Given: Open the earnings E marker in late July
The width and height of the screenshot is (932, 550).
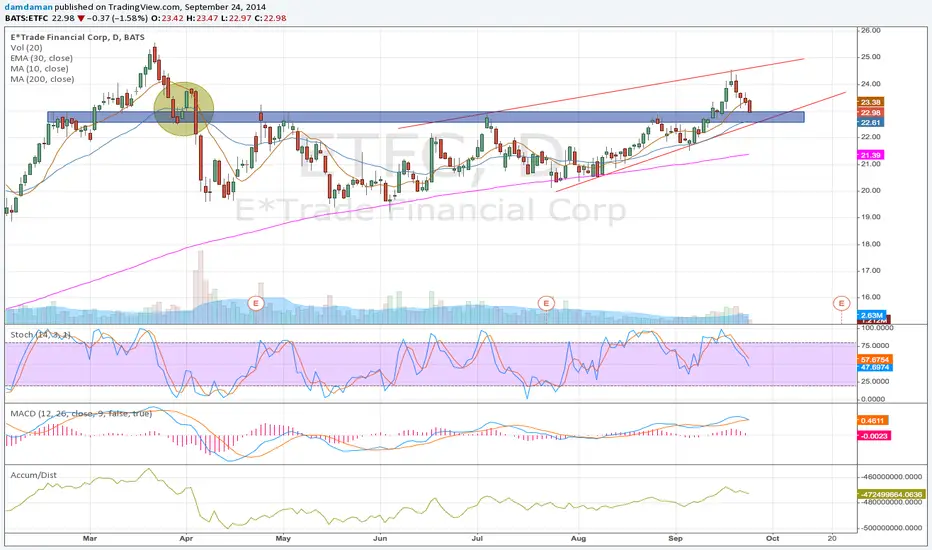Looking at the screenshot, I should [x=546, y=304].
